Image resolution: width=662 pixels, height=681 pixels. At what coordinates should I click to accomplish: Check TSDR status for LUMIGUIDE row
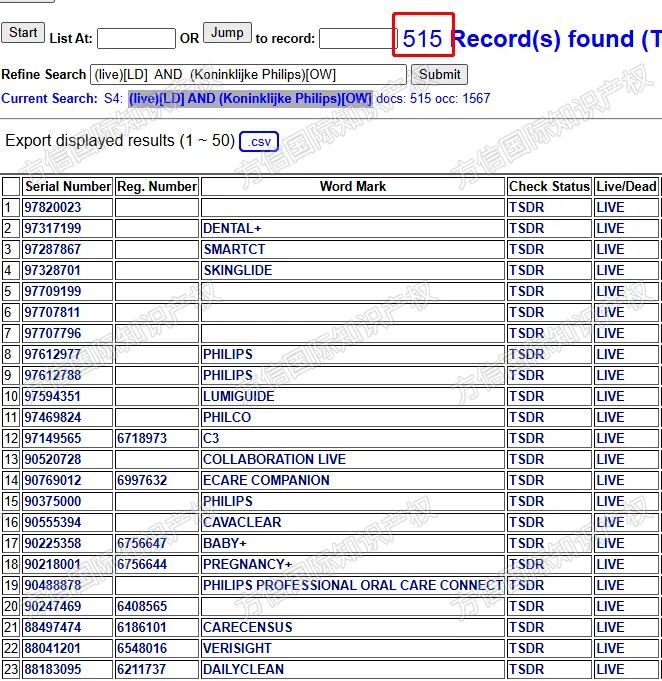[526, 397]
